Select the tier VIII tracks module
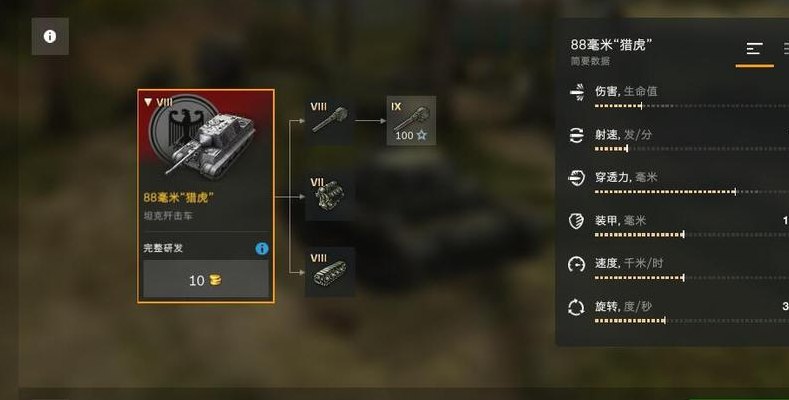 click(330, 272)
